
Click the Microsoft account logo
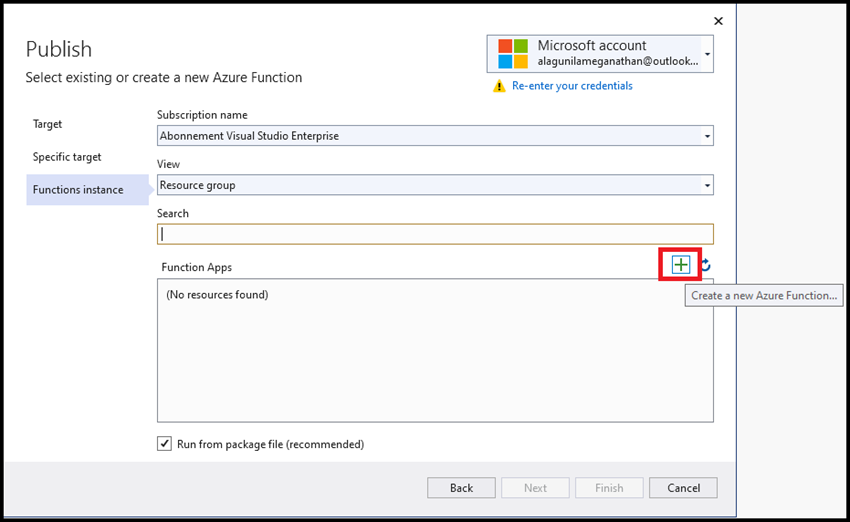[x=512, y=53]
